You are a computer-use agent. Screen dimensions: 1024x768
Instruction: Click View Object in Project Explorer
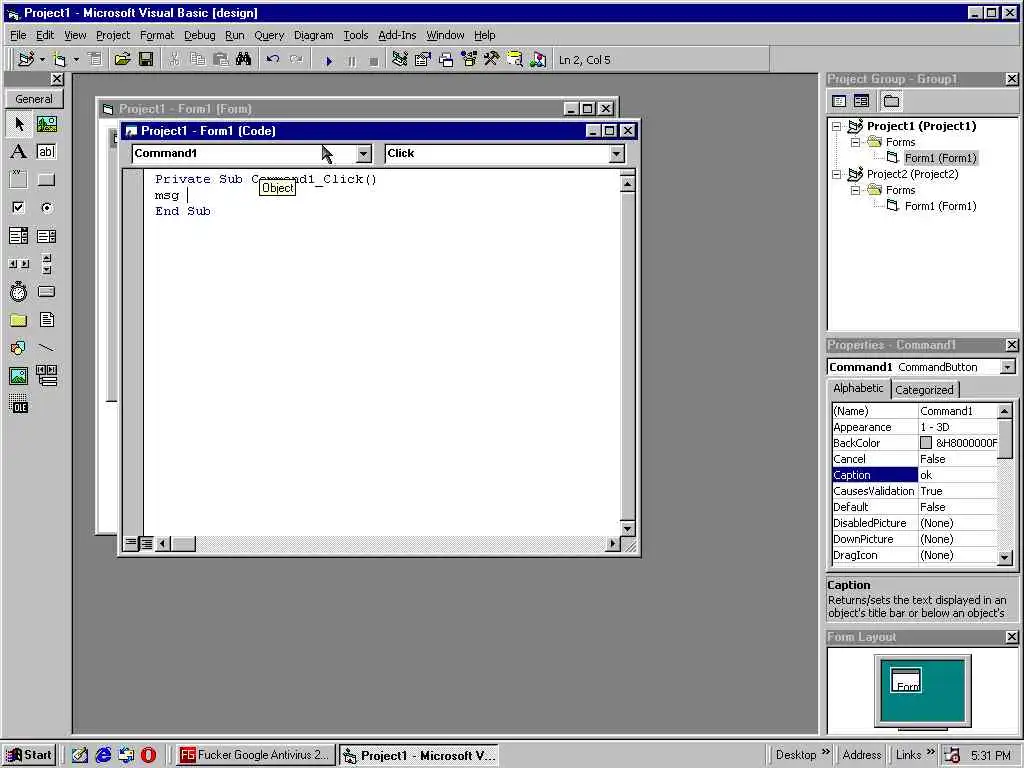861,101
